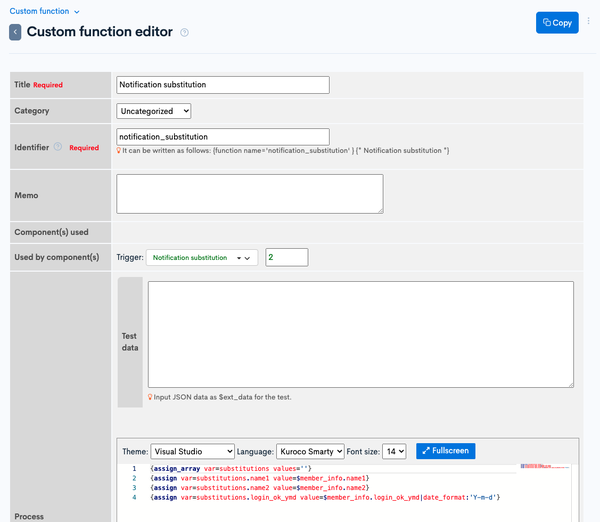
Task: Click line number 4 in the editor gutter
Action: coord(134,497)
